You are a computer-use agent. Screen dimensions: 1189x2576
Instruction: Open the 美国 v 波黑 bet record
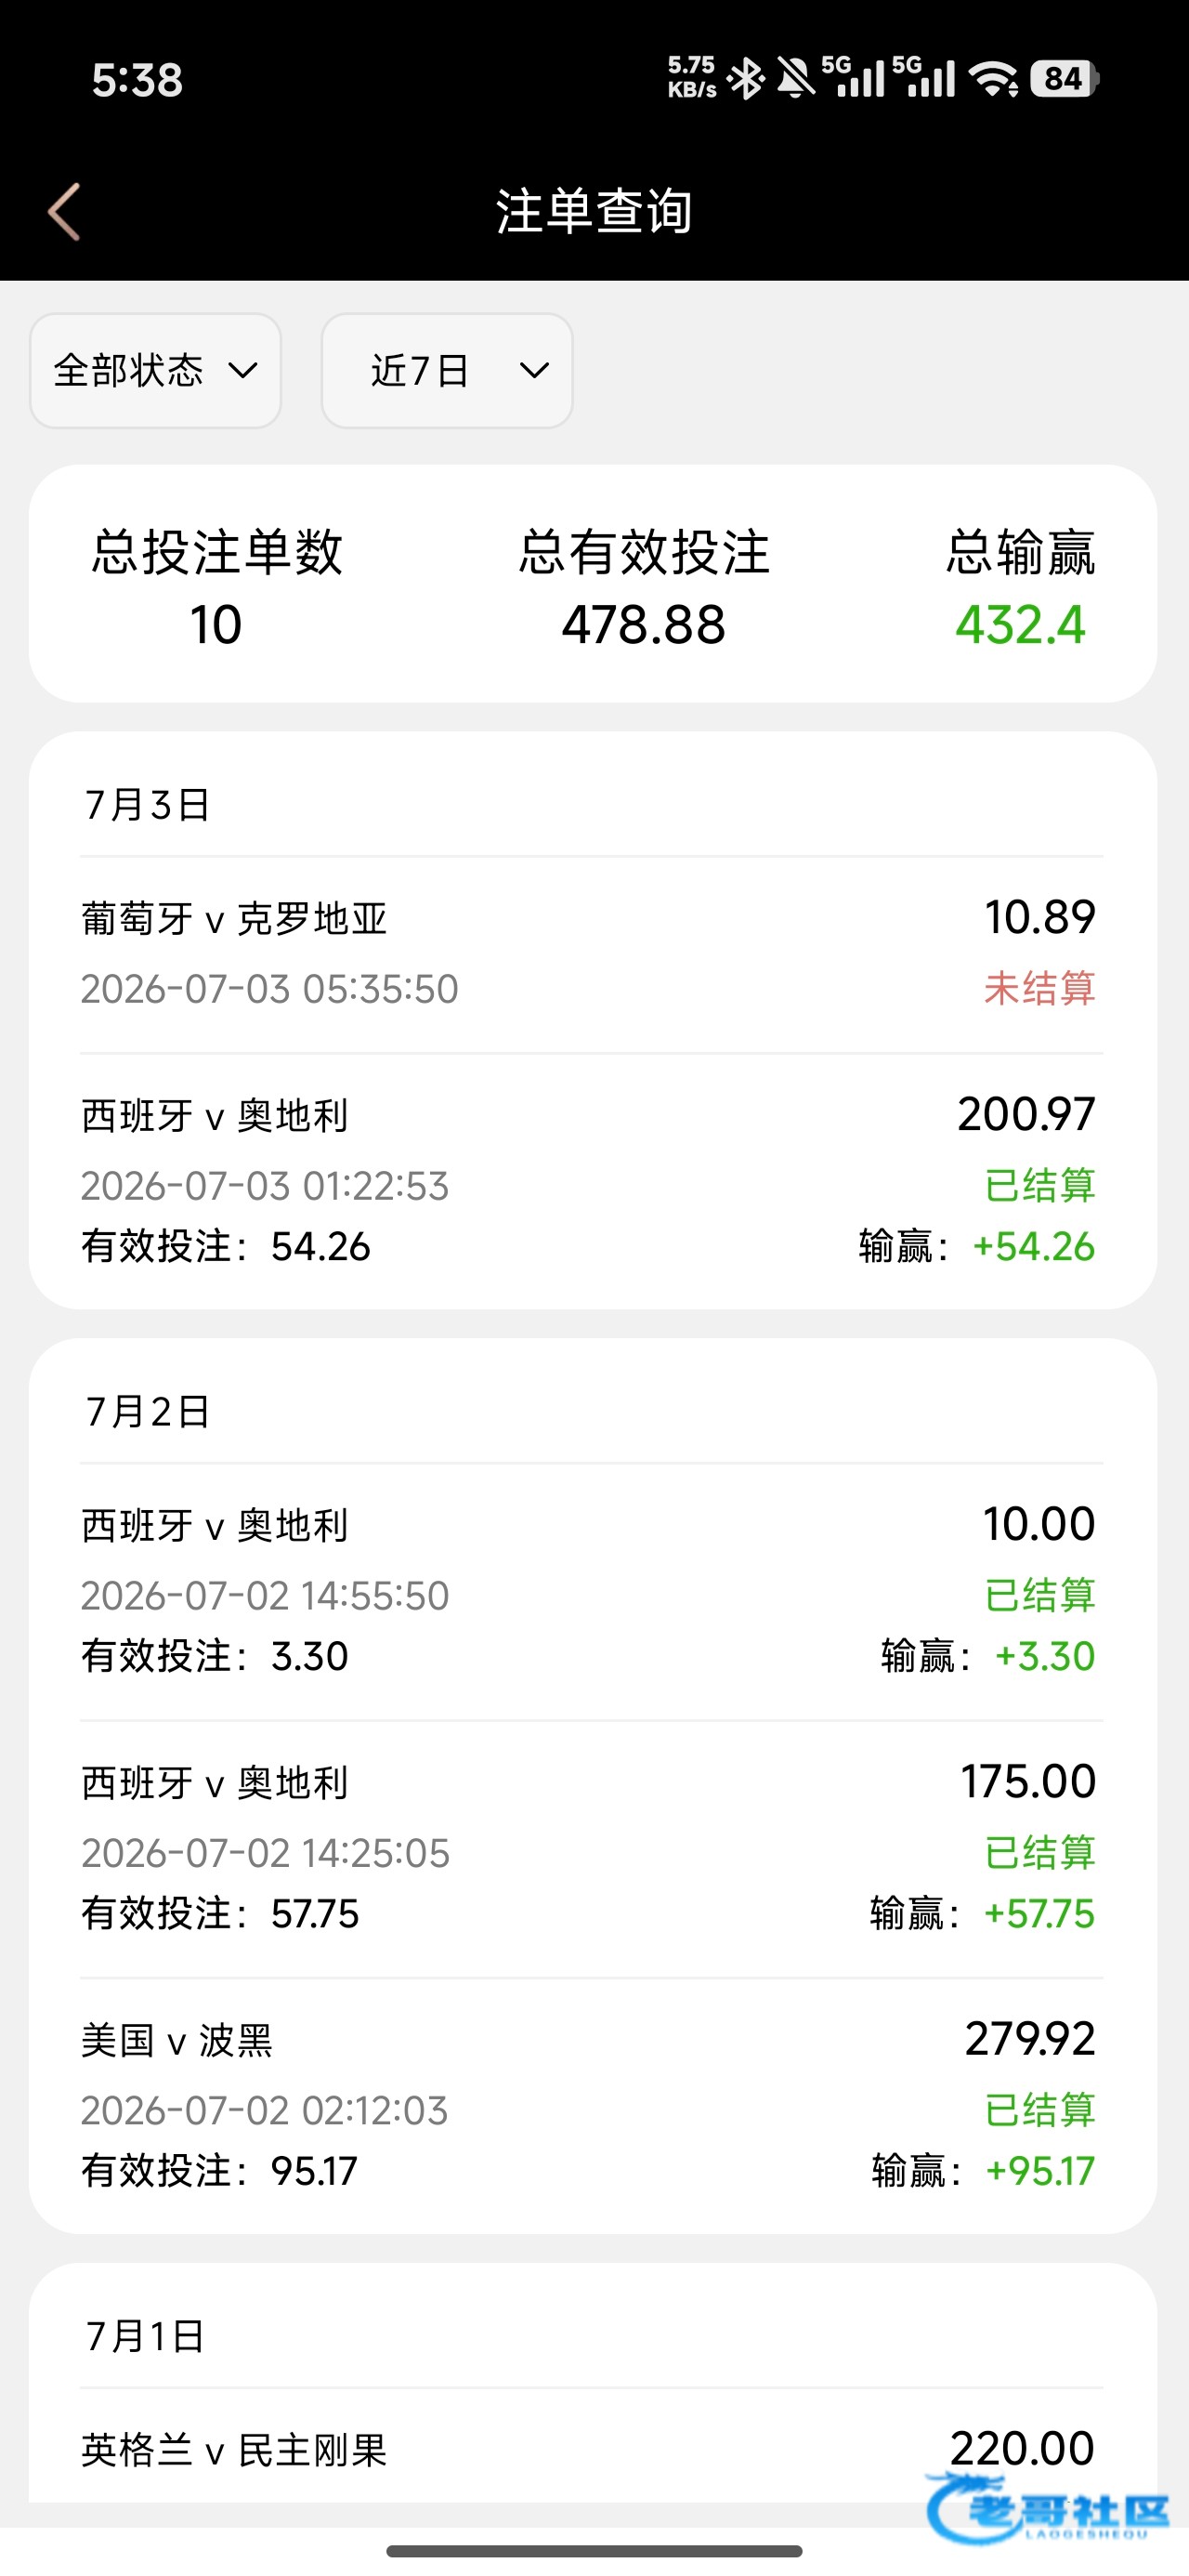(x=592, y=2106)
